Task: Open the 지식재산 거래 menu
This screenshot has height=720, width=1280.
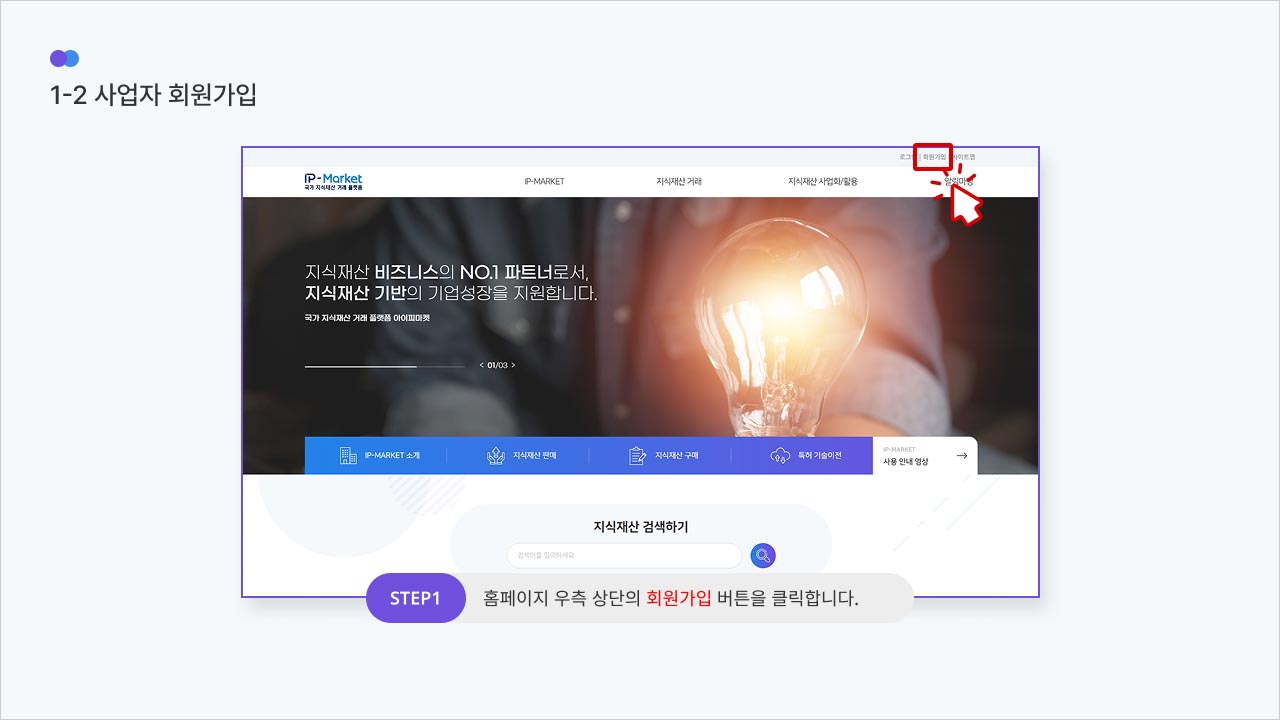Action: pos(679,181)
